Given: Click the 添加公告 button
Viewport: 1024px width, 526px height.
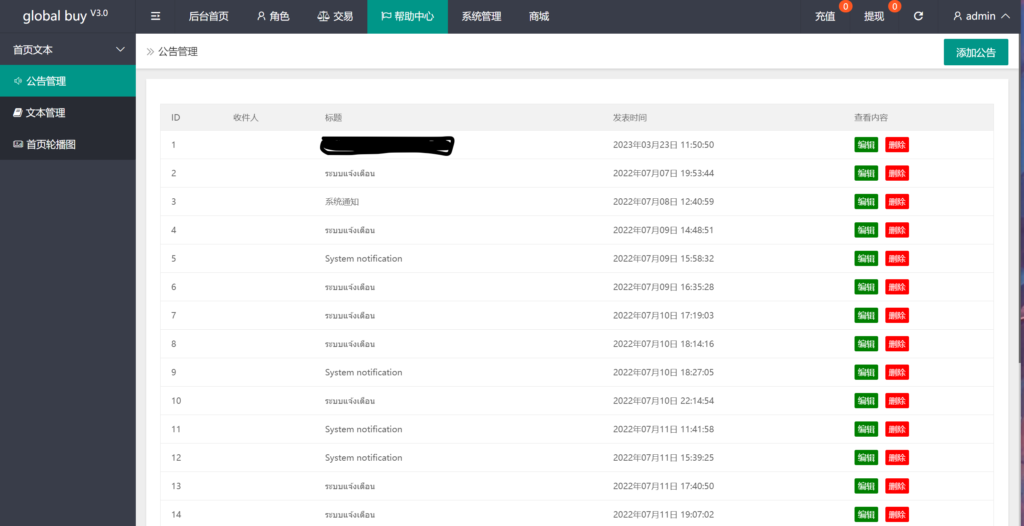Looking at the screenshot, I should click(x=975, y=52).
